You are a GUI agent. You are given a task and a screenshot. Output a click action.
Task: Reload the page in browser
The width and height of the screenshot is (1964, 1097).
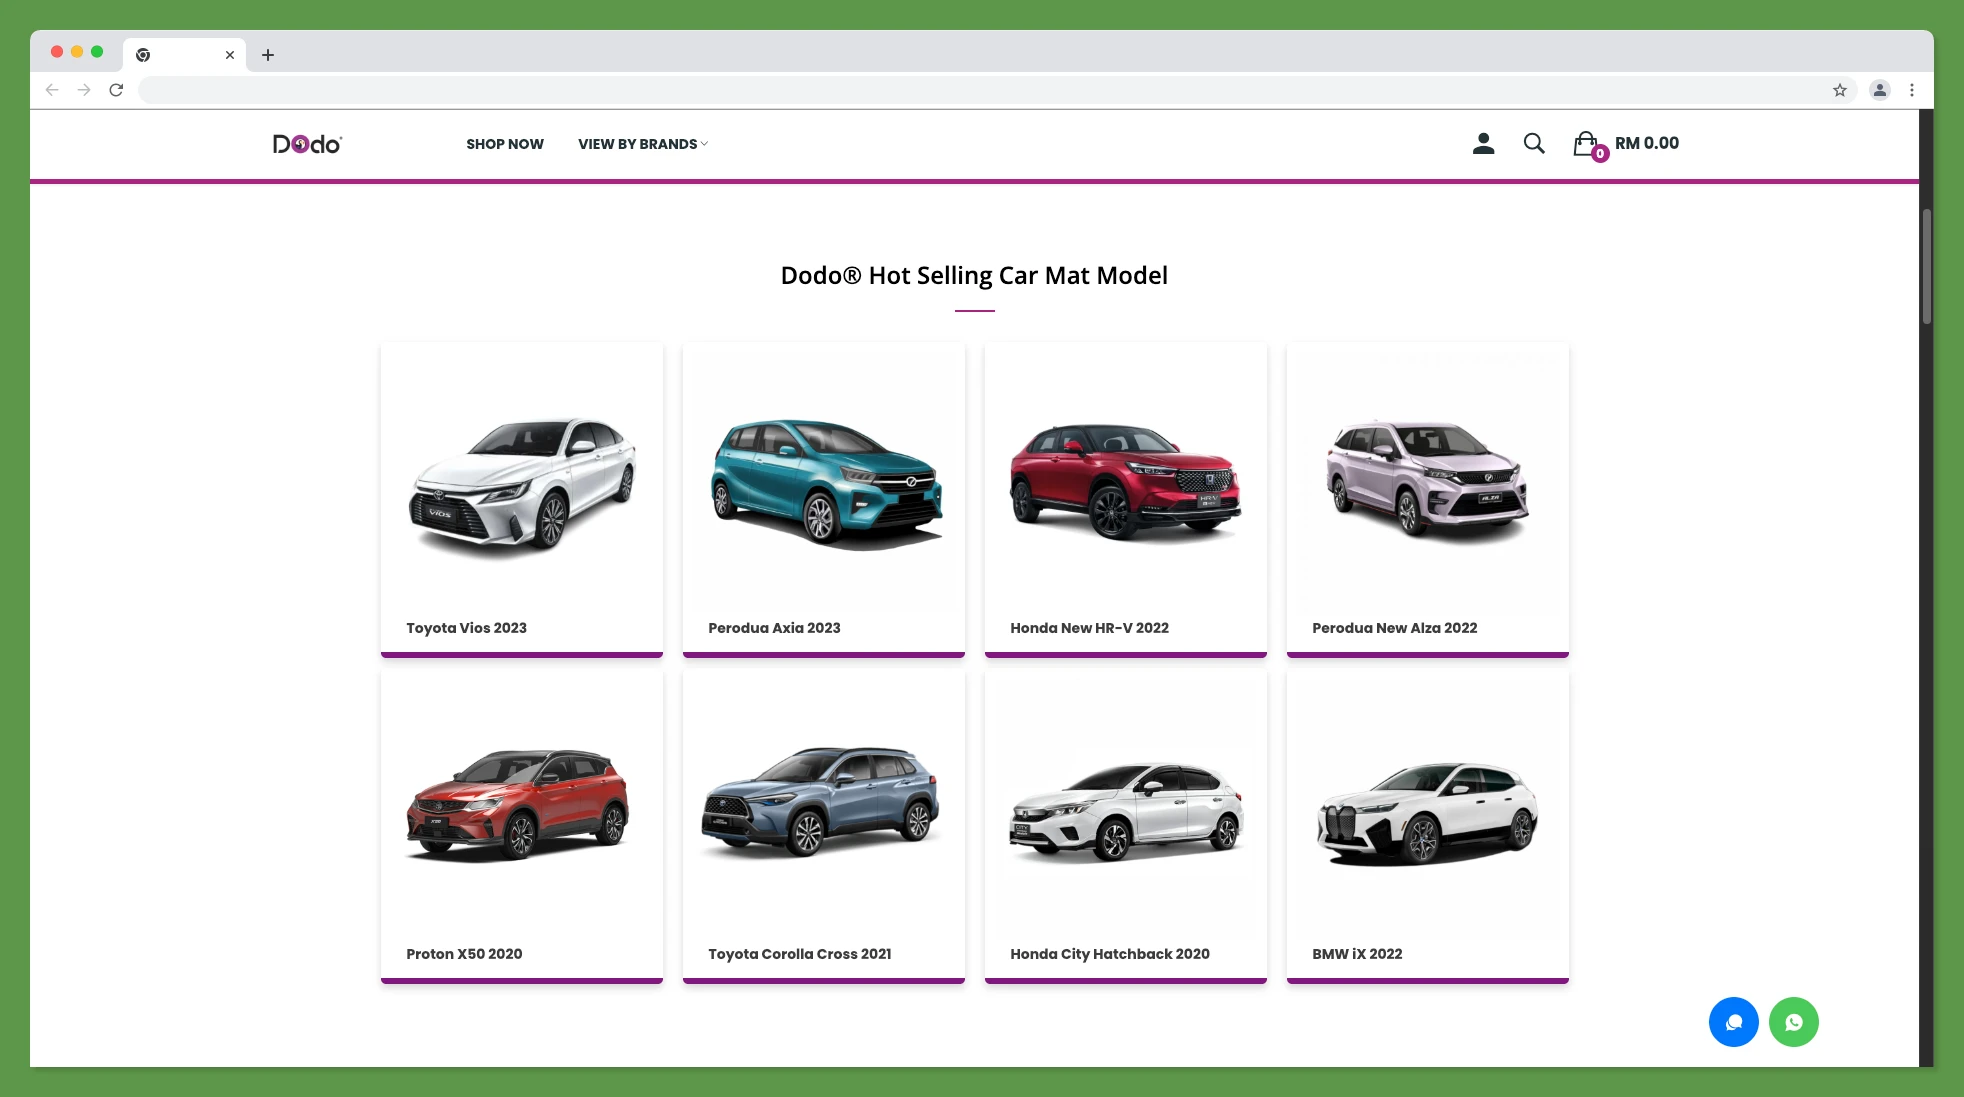coord(116,90)
